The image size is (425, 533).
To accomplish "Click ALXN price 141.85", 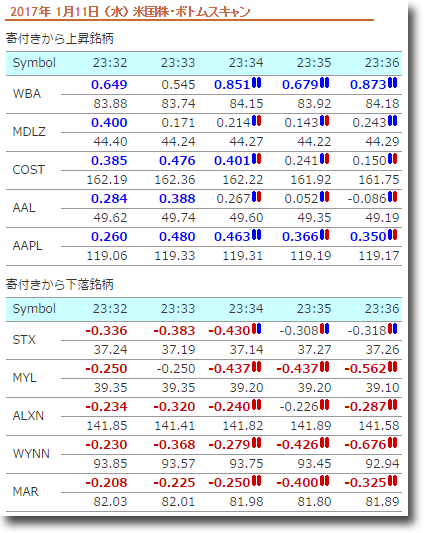I will (107, 426).
